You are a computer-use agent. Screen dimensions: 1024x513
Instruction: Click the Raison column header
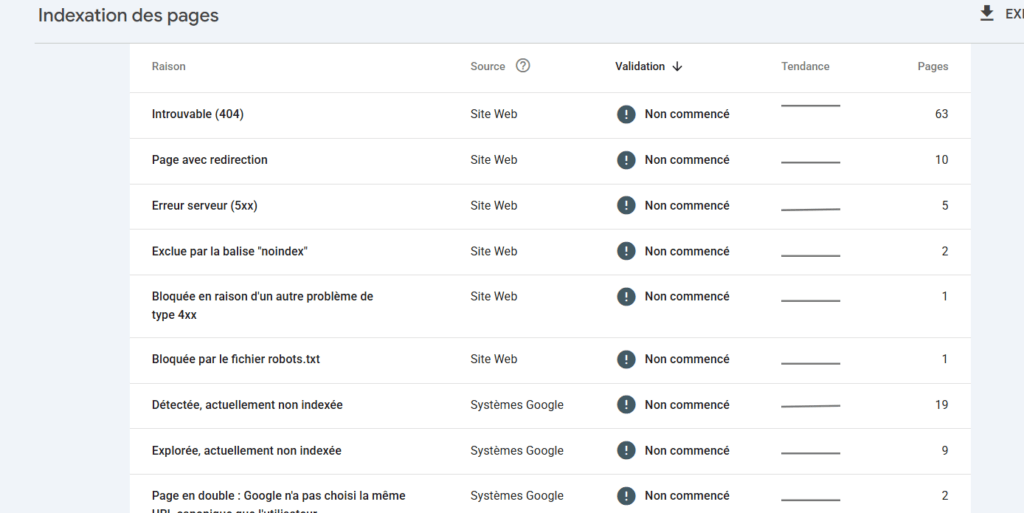(168, 67)
